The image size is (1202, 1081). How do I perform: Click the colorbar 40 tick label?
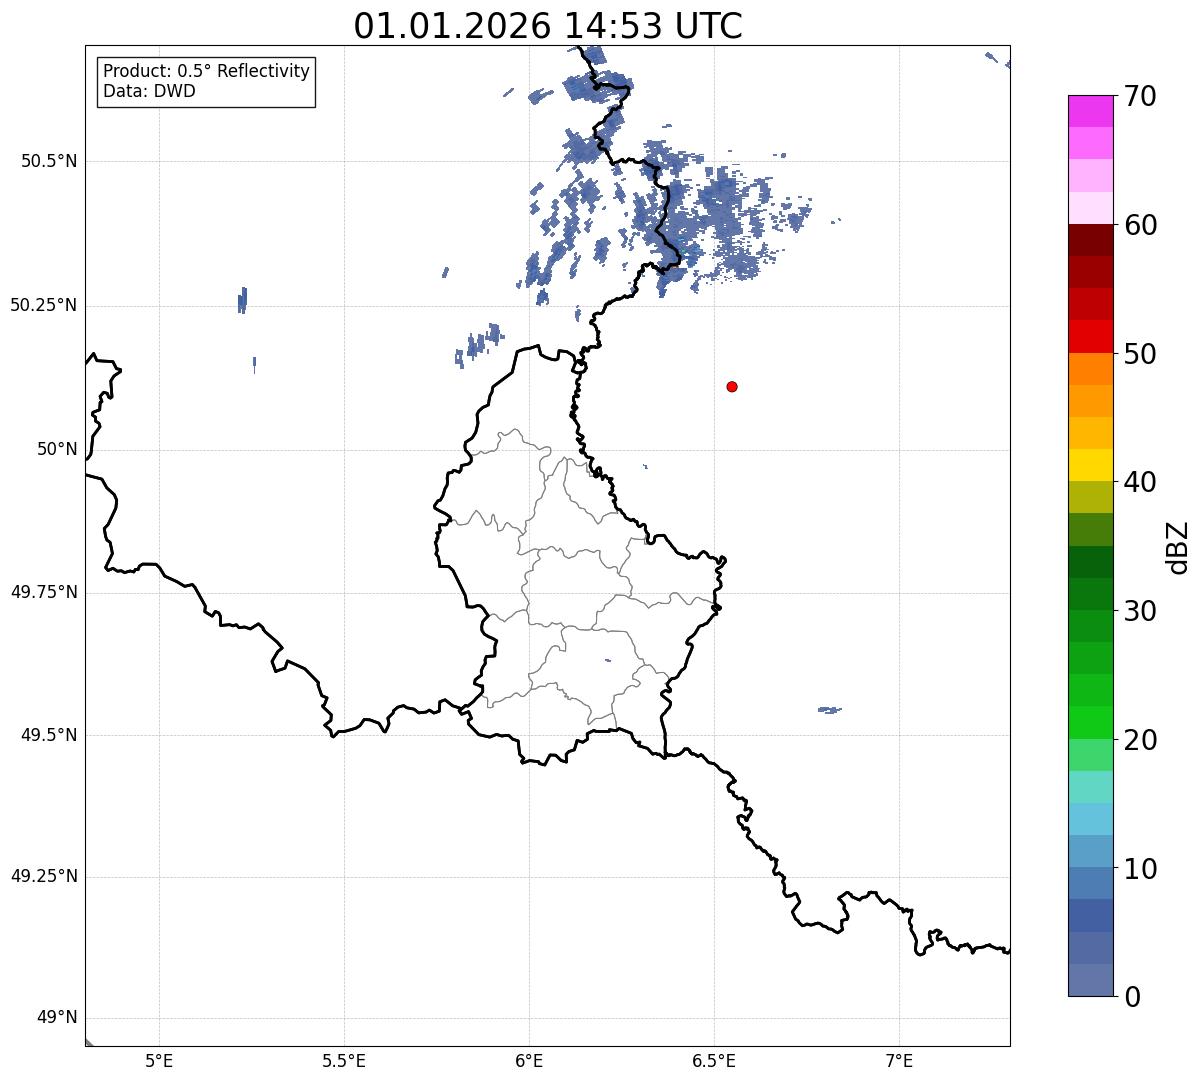click(x=1140, y=482)
